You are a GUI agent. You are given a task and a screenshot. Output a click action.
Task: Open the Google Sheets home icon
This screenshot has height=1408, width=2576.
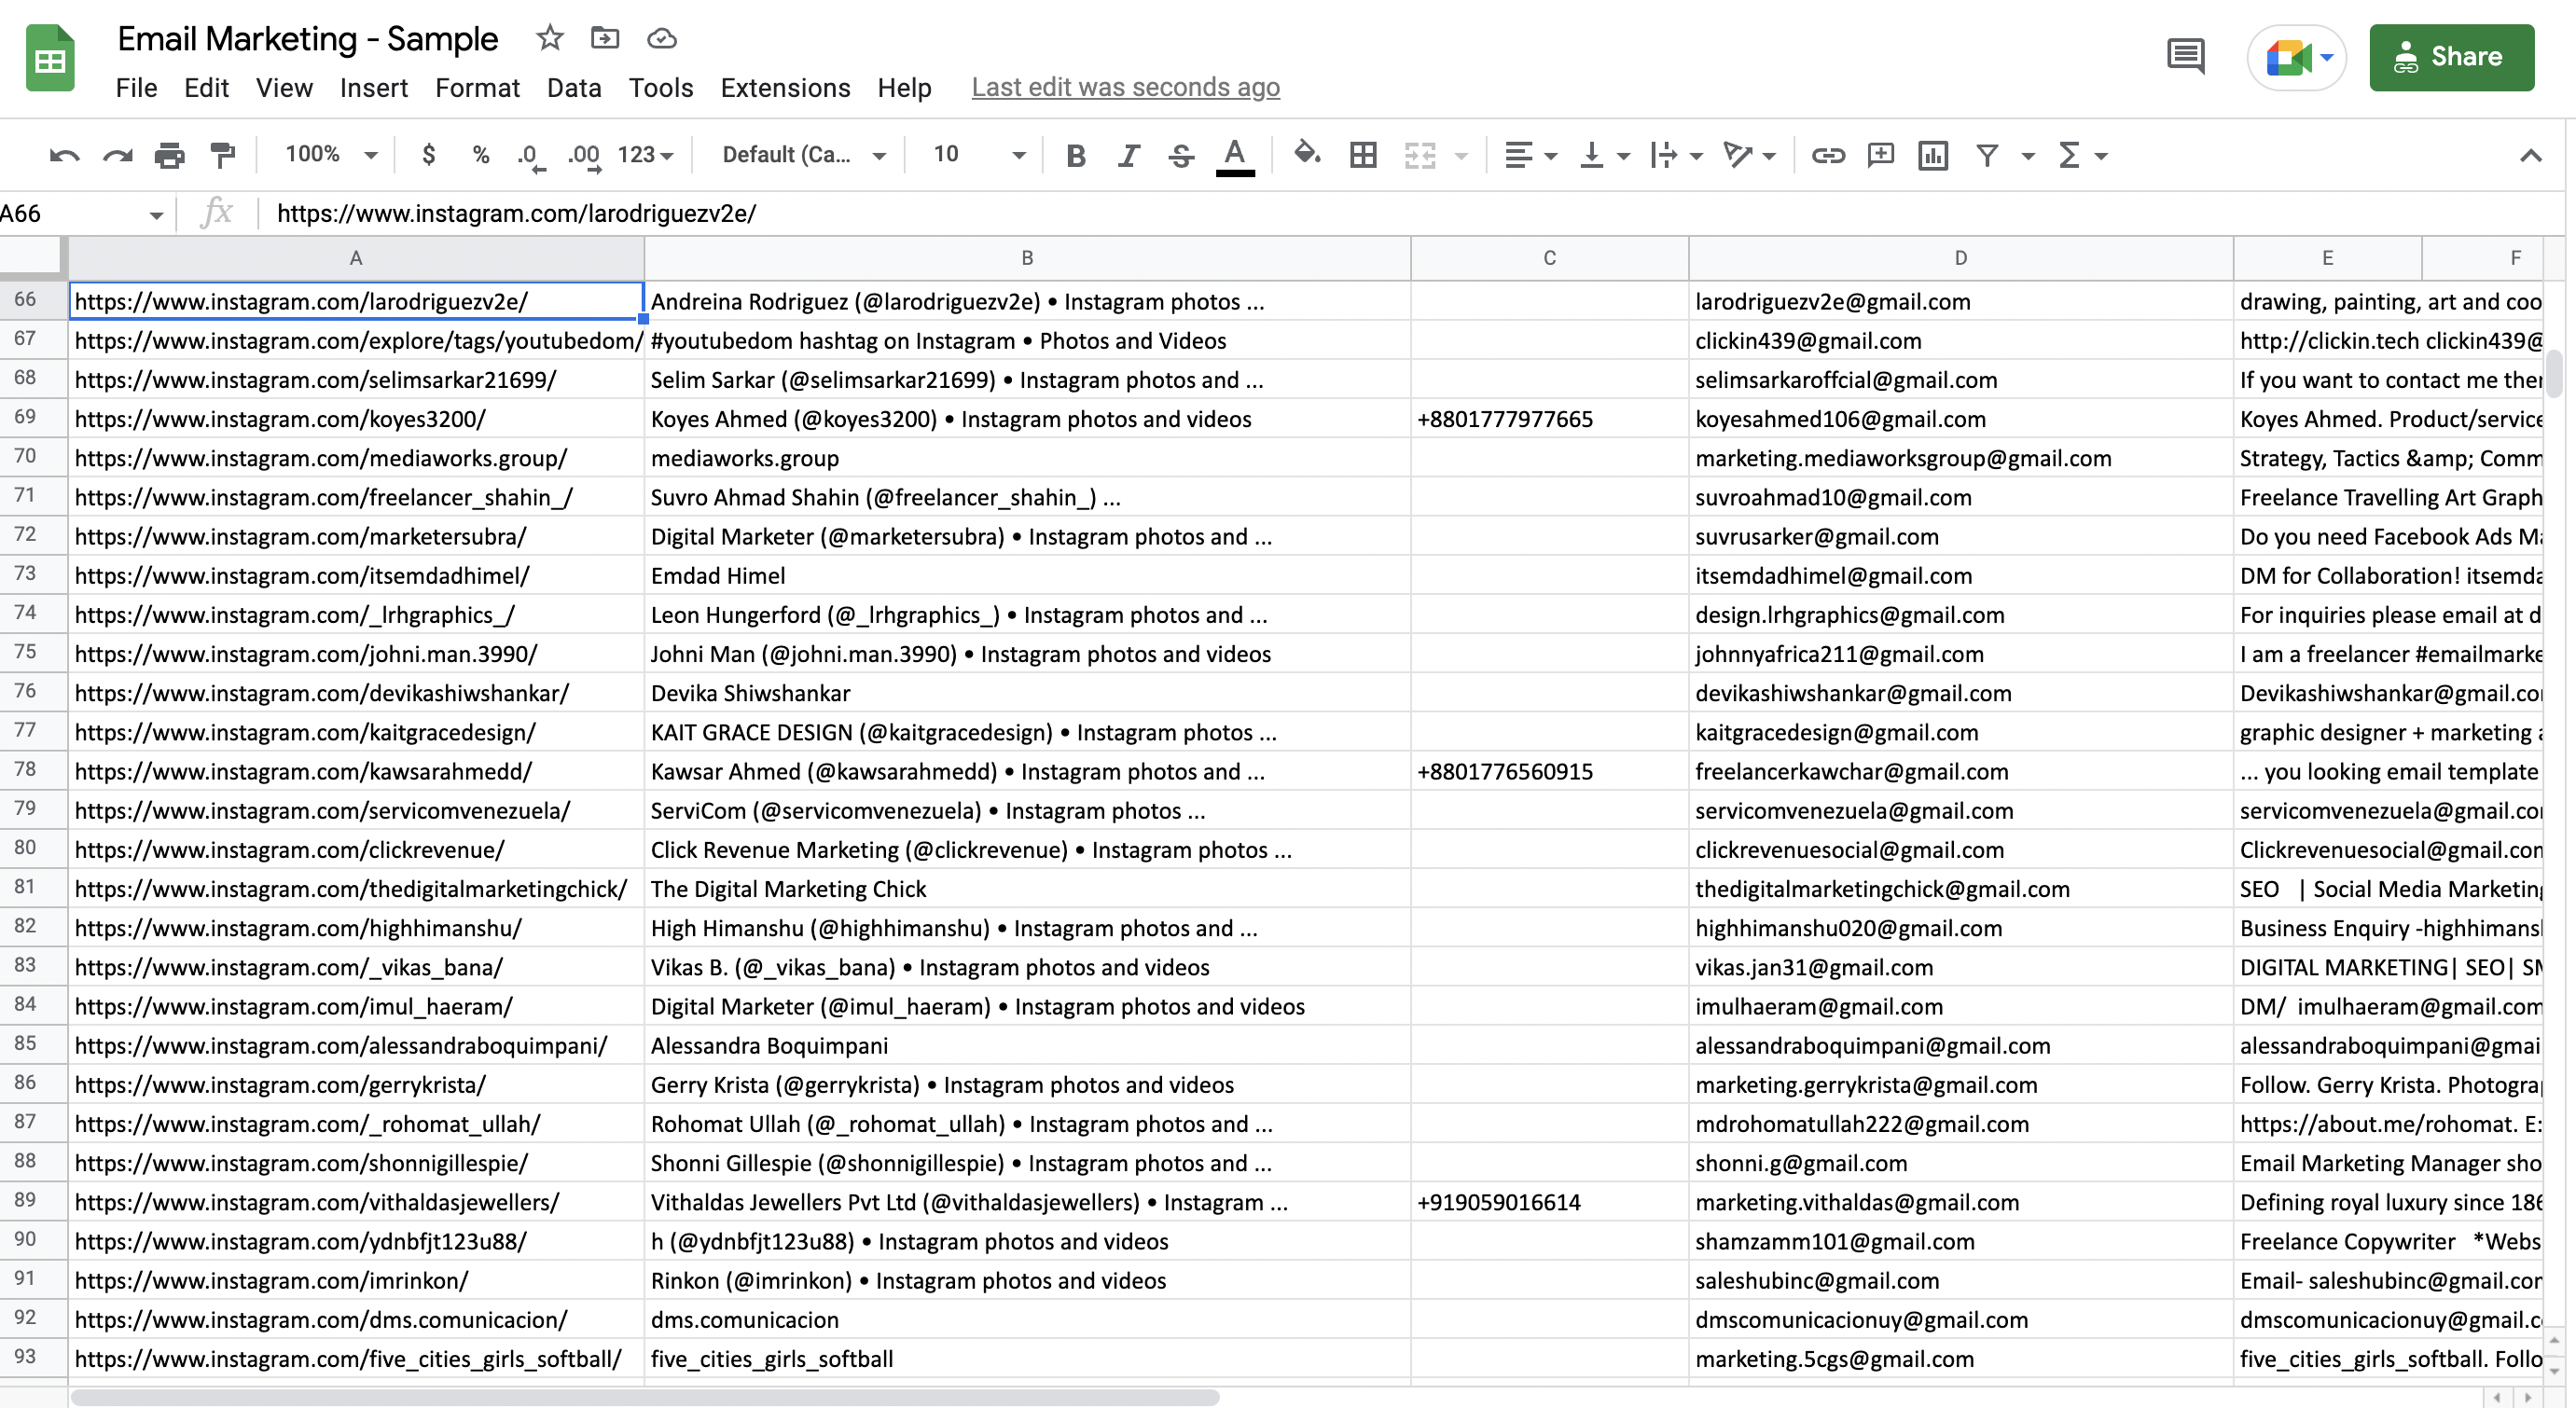coord(50,58)
